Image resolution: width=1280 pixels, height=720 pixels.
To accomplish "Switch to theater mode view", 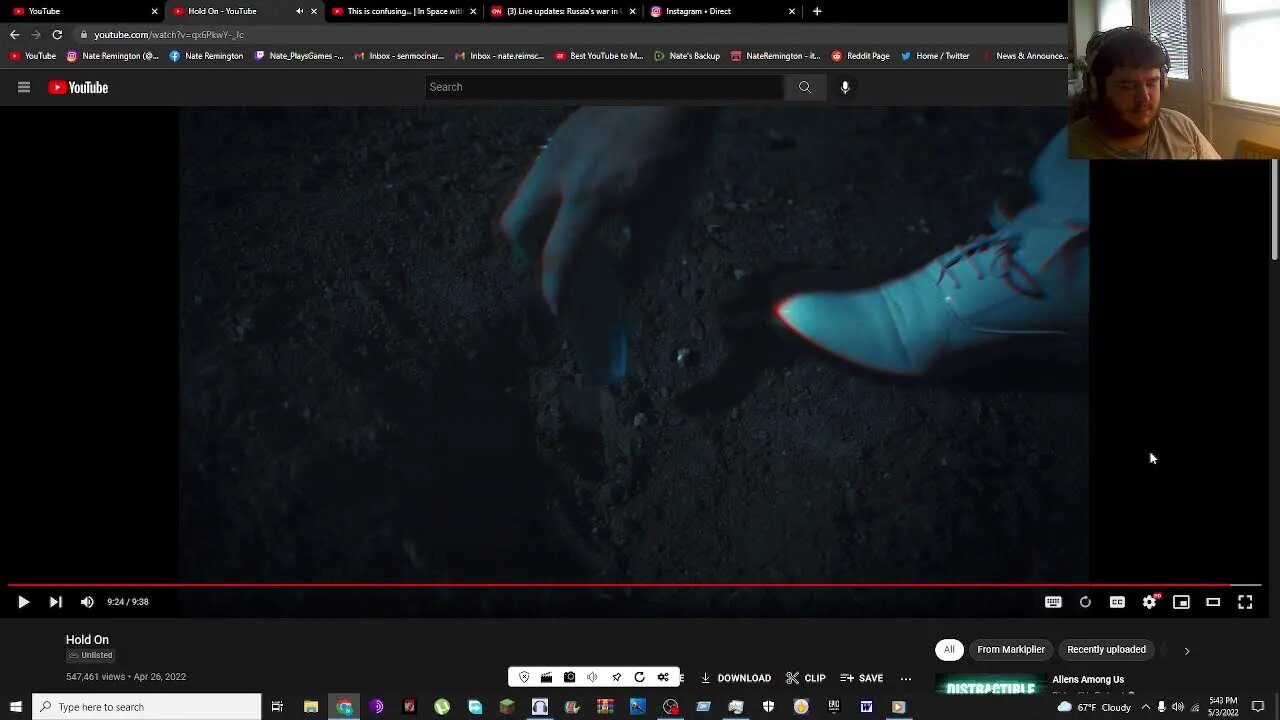I will [1213, 602].
